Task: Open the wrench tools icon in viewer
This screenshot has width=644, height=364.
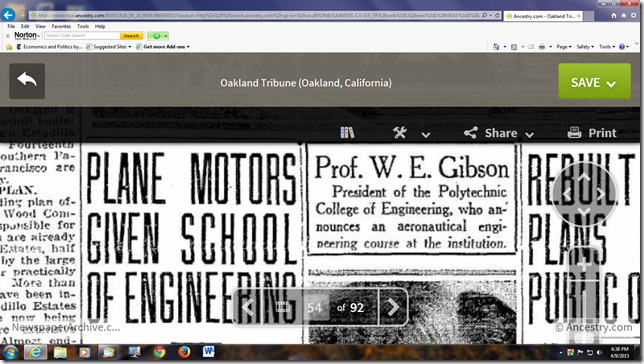Action: click(400, 133)
